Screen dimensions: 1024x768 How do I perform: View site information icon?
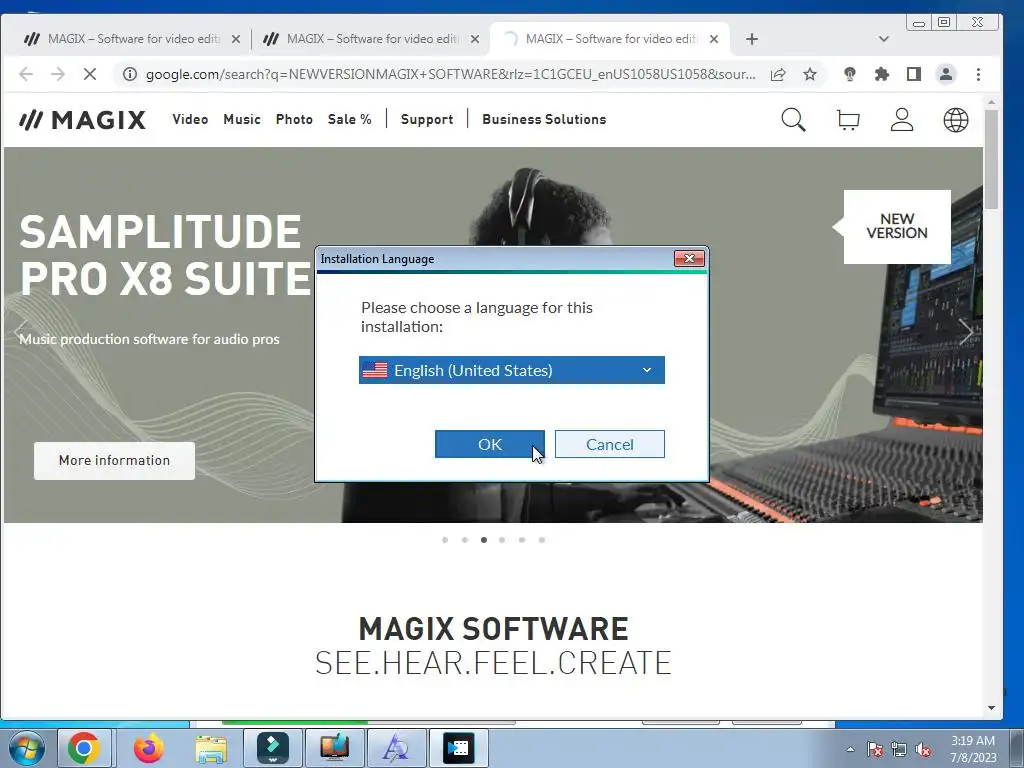pos(130,74)
